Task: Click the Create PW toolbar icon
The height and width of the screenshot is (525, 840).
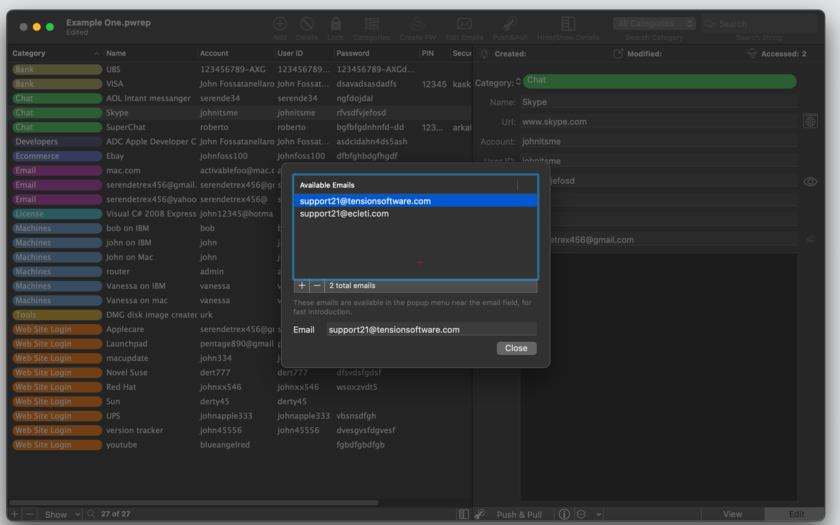Action: [x=417, y=24]
